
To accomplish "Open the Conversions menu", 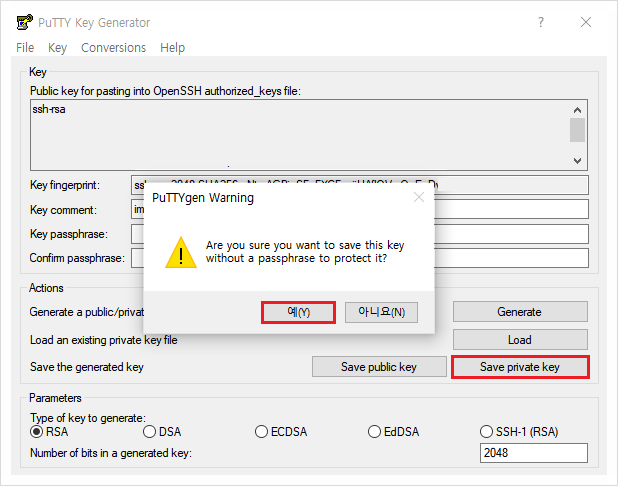I will coord(114,48).
